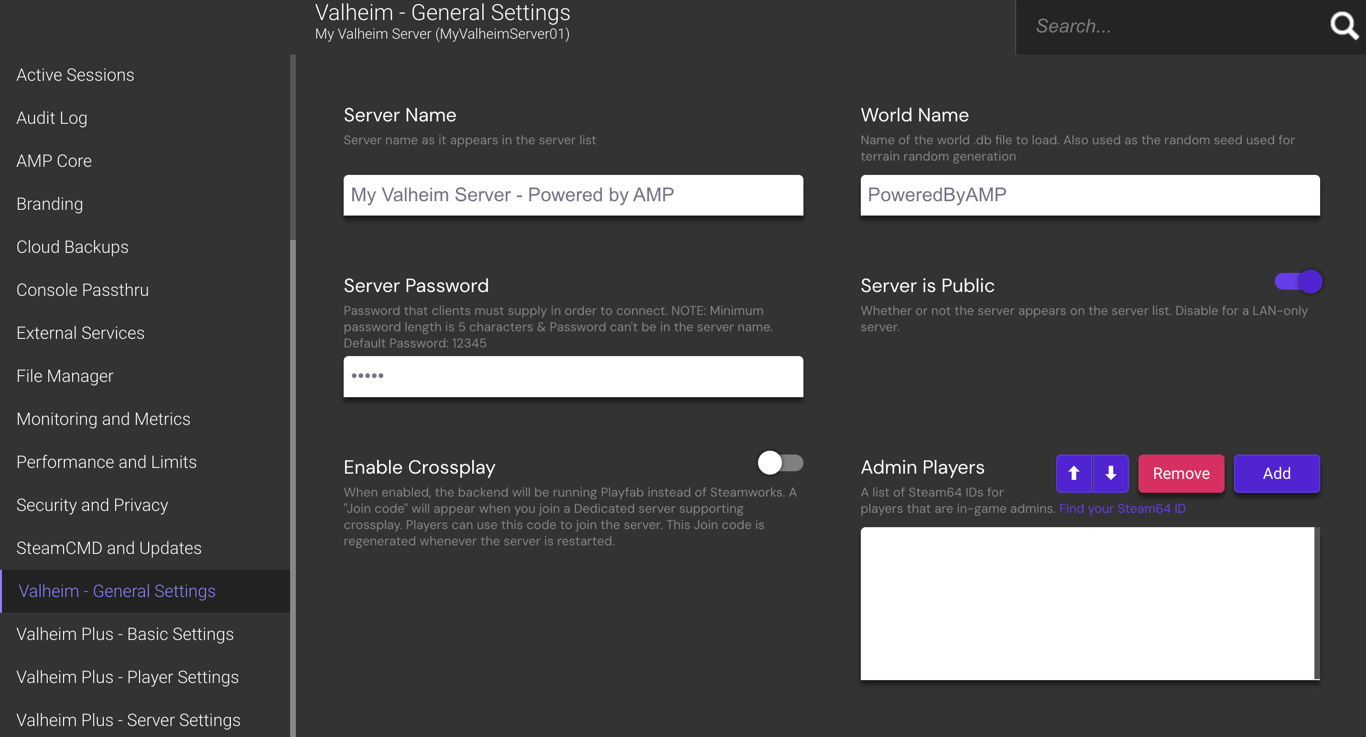The height and width of the screenshot is (737, 1366).
Task: Click the move-up arrow beside Admin Players
Action: click(x=1074, y=473)
